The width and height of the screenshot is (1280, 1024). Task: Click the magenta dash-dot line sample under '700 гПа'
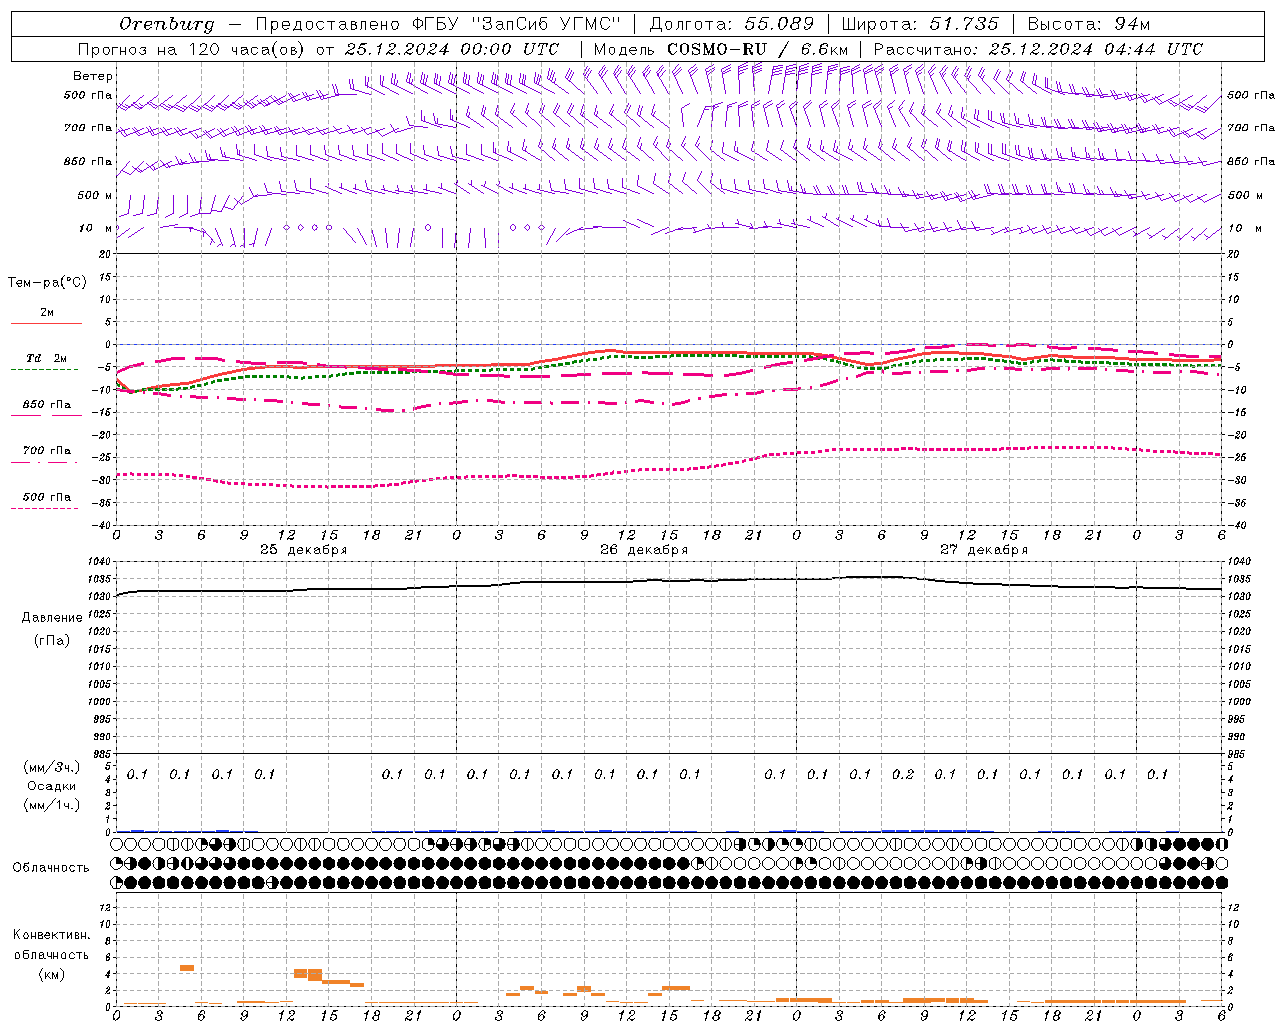pyautogui.click(x=44, y=462)
